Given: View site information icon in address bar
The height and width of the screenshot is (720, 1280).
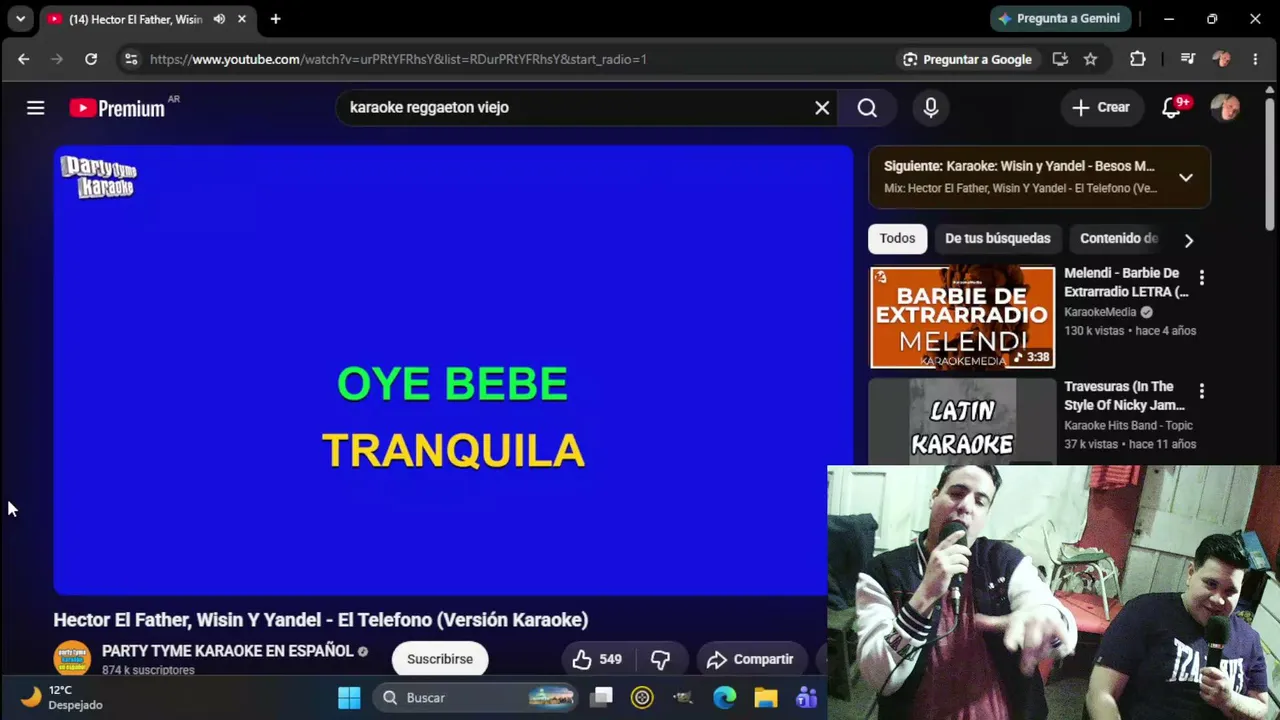Looking at the screenshot, I should (x=131, y=59).
